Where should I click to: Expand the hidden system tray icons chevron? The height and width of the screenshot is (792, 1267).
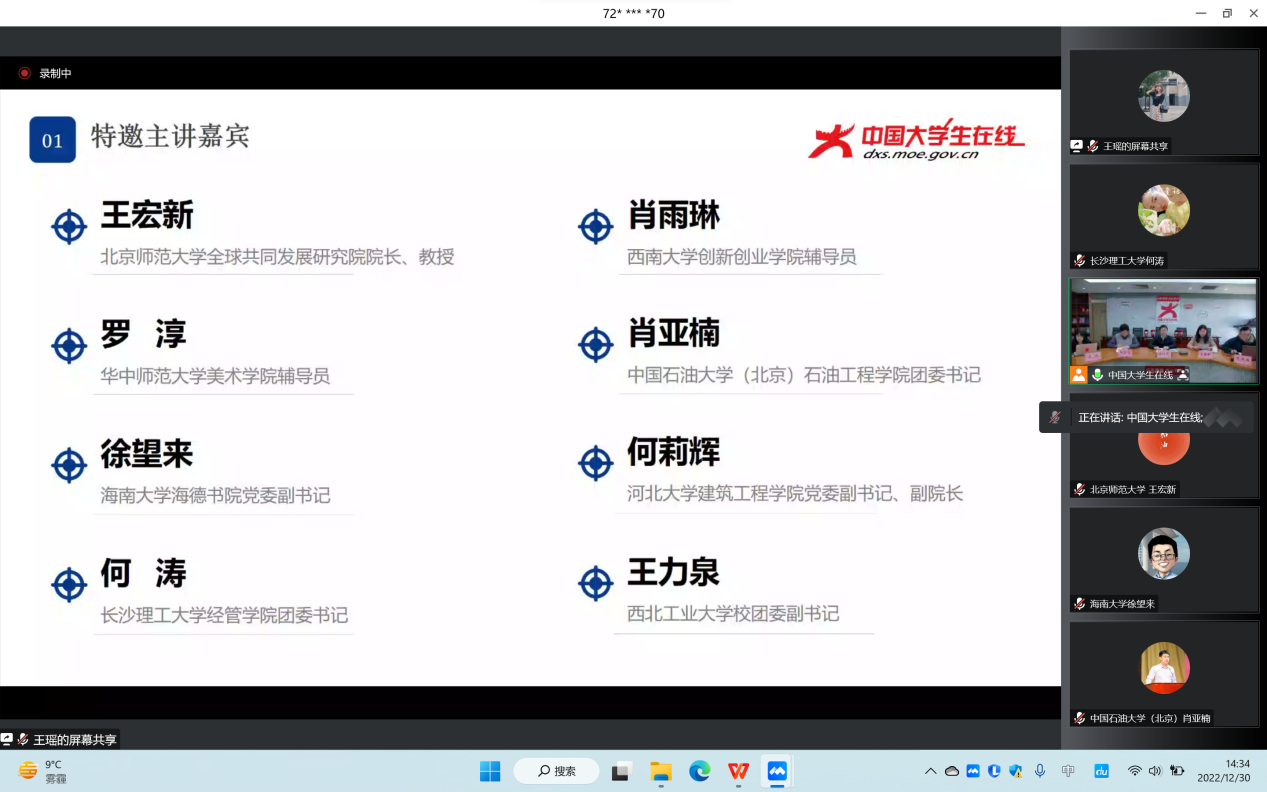[x=930, y=771]
